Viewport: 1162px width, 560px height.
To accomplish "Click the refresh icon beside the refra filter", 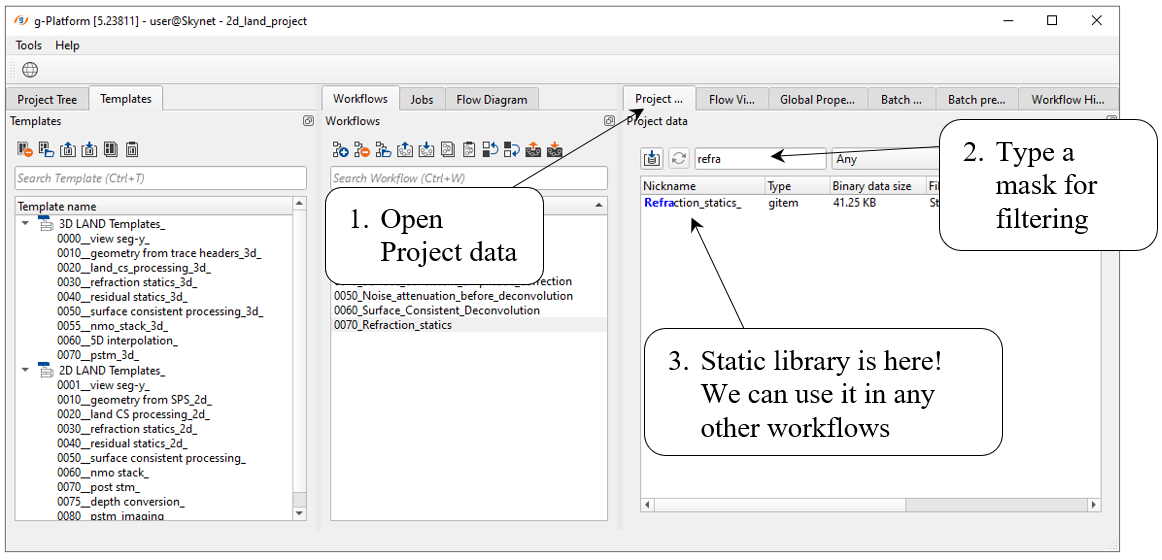I will point(679,159).
